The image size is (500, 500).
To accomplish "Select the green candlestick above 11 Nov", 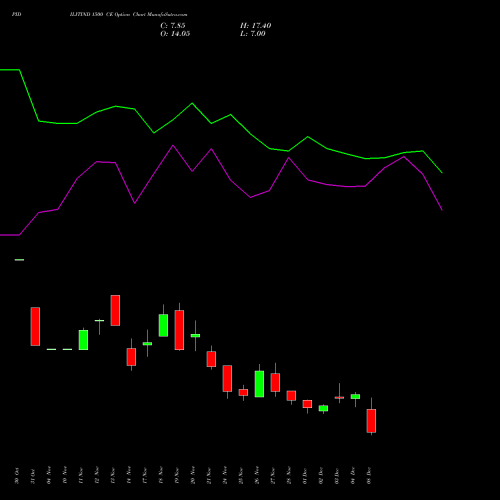I will [x=83, y=340].
